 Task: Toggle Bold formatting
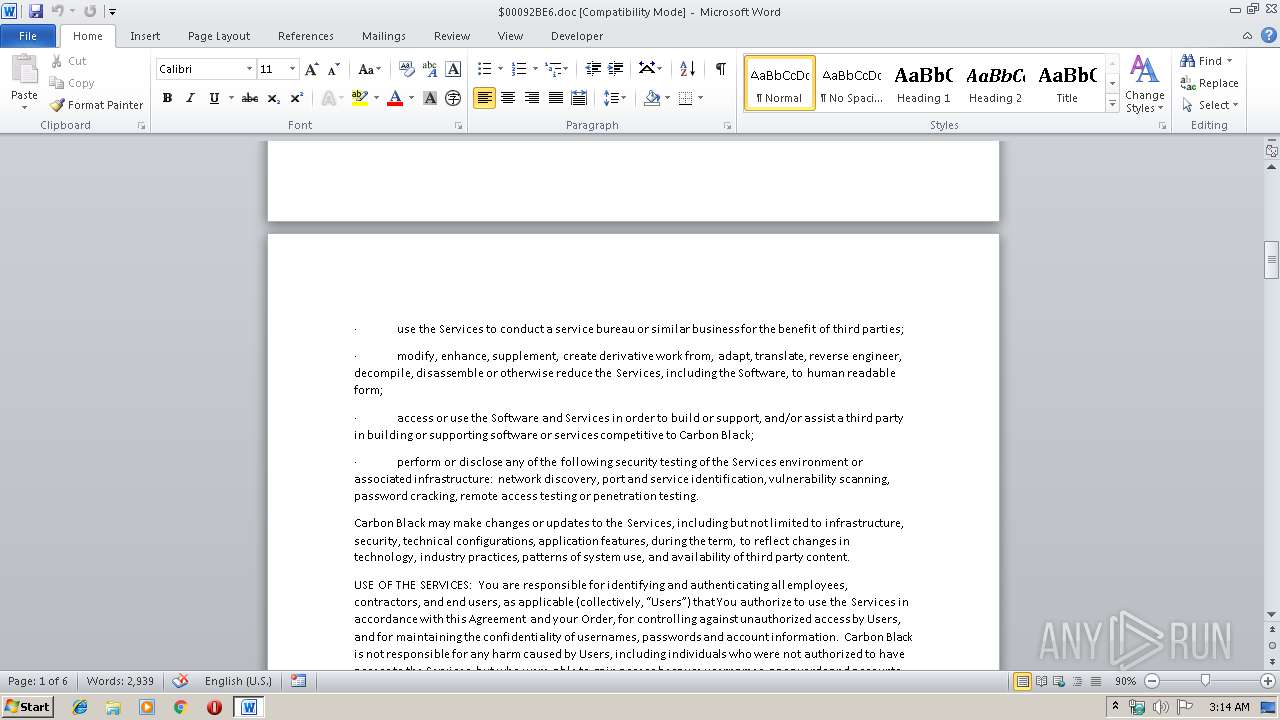click(167, 98)
